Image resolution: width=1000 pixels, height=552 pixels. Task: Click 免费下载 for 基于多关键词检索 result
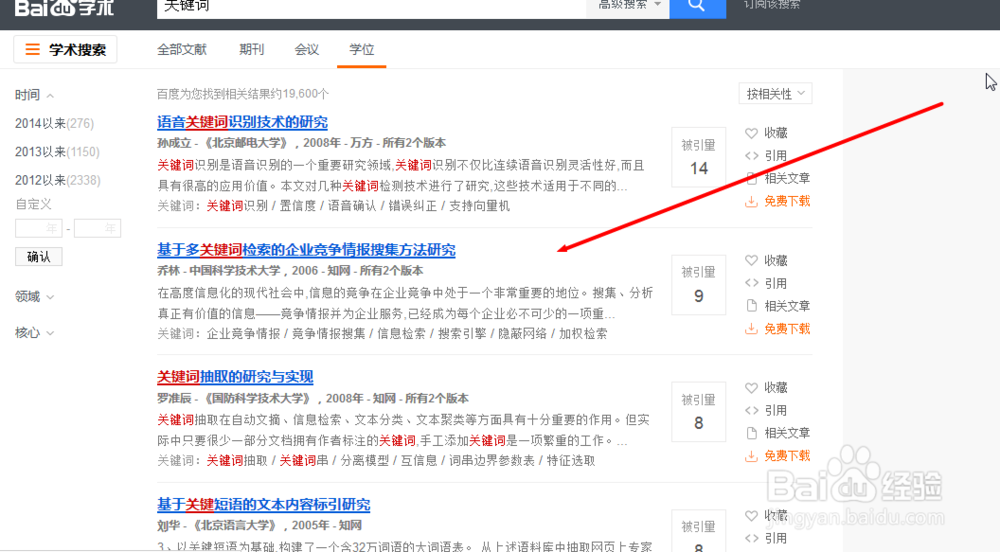787,329
